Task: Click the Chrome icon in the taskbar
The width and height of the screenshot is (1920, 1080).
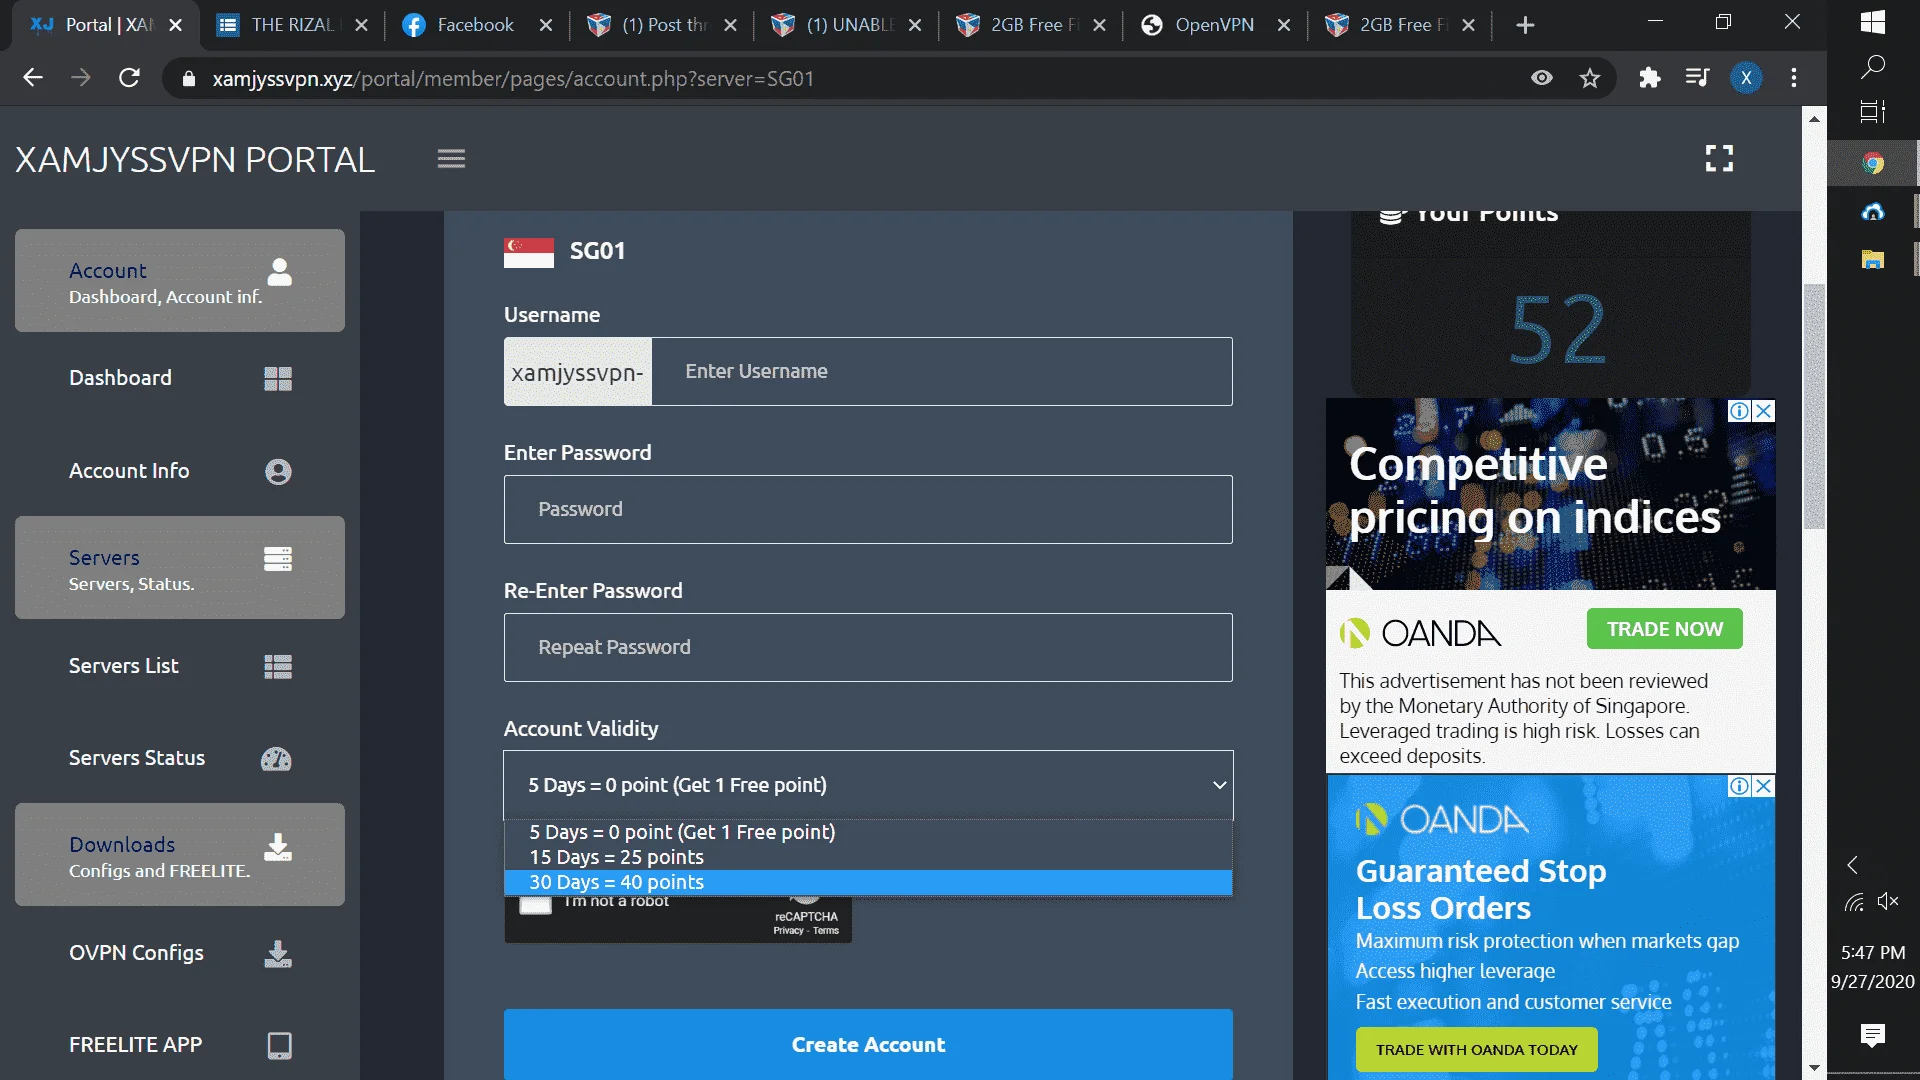Action: (1873, 163)
